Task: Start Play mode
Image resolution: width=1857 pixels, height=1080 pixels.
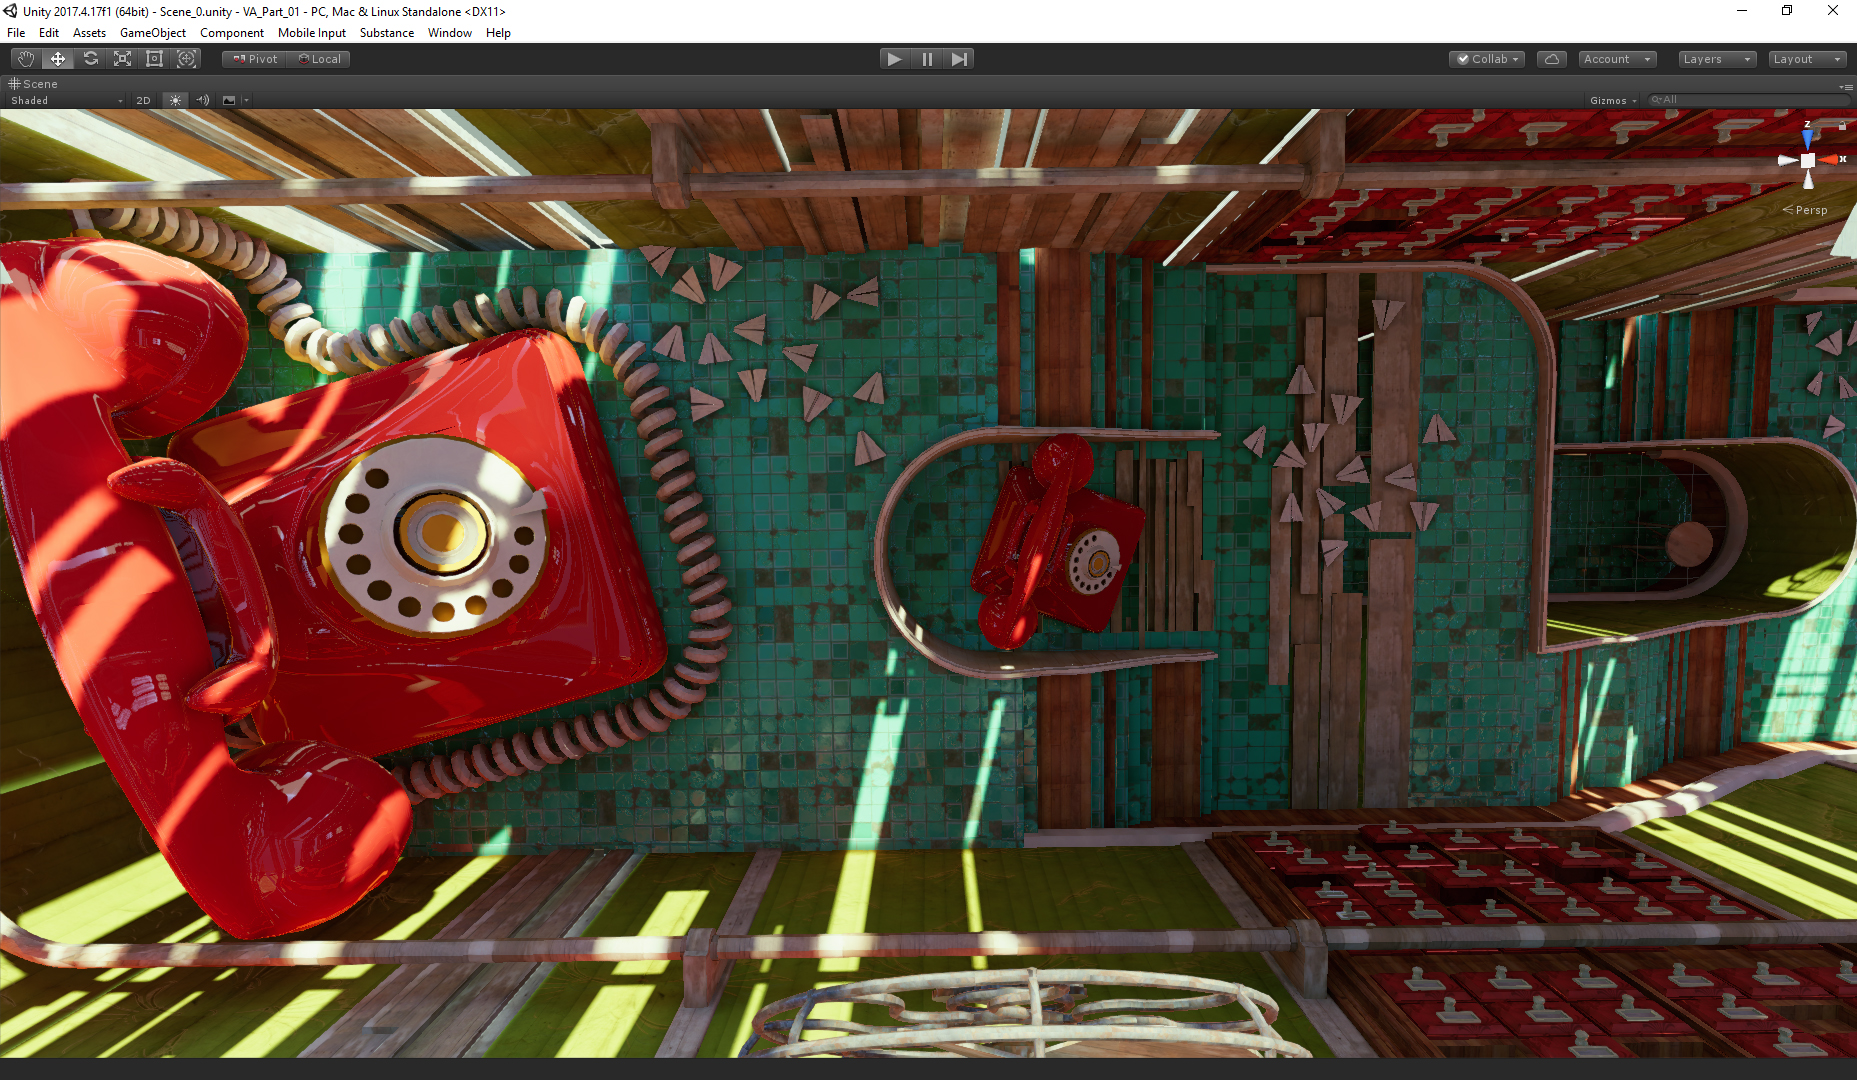Action: click(x=895, y=59)
